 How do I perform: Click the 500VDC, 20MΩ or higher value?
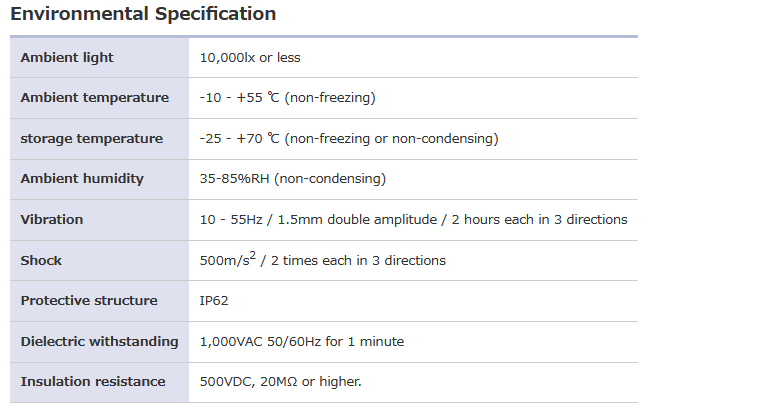(281, 381)
